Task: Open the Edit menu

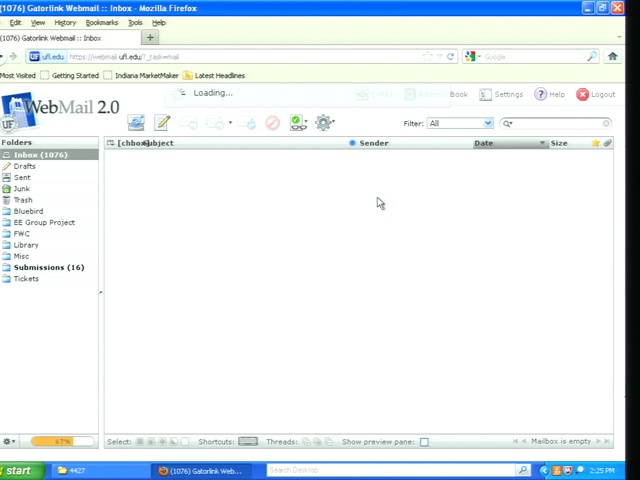Action: pos(15,23)
